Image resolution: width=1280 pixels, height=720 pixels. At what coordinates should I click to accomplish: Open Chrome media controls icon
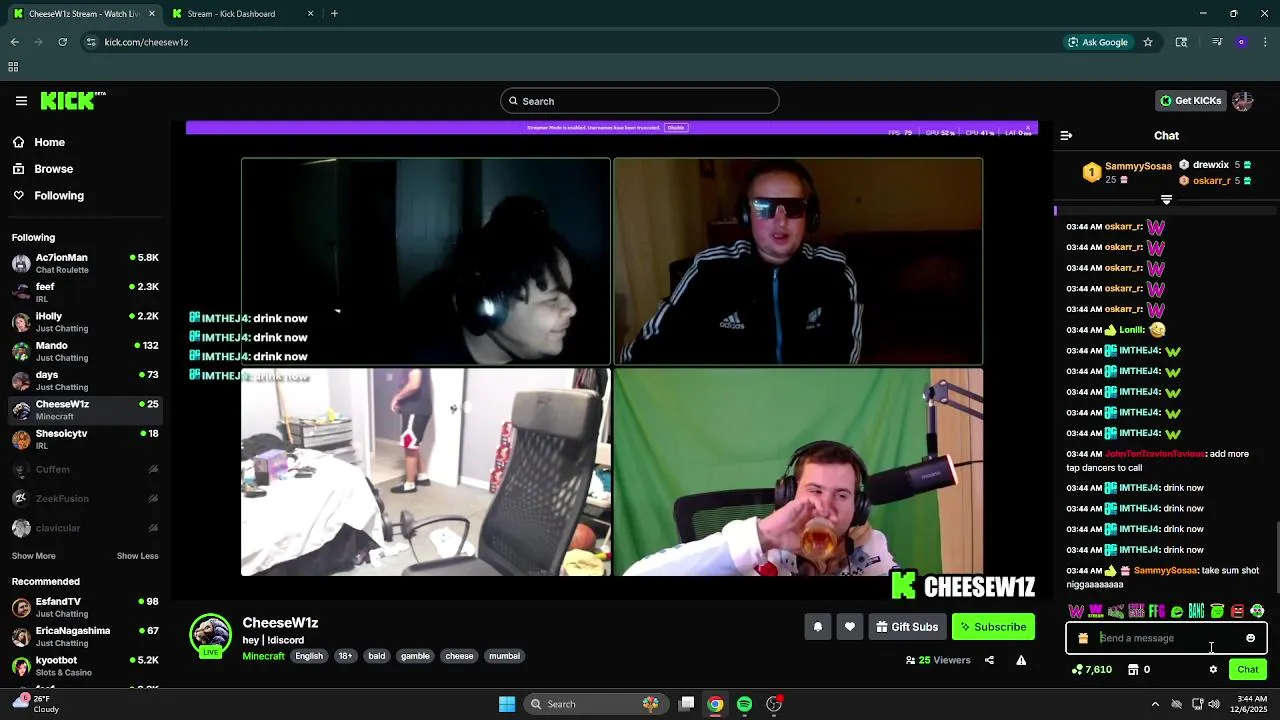coord(1217,42)
